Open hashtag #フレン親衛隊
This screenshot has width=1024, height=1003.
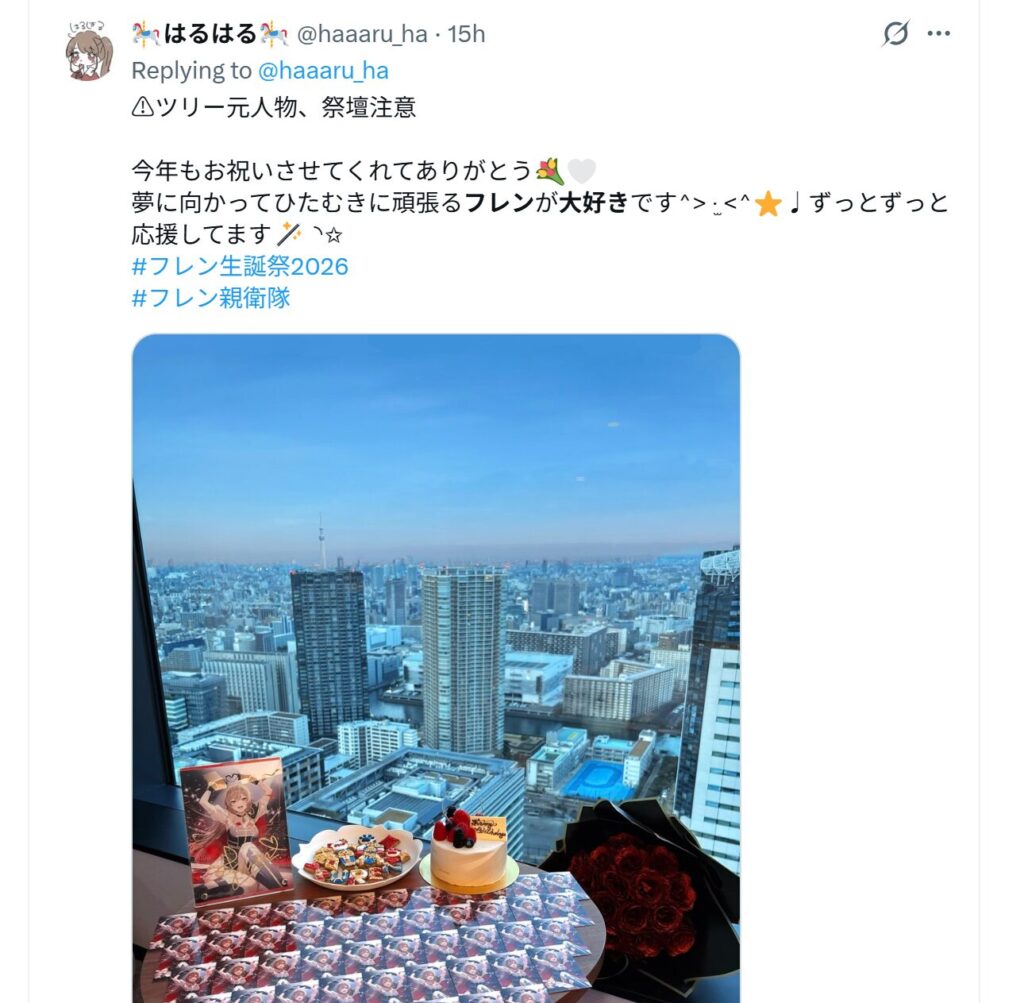[x=211, y=298]
